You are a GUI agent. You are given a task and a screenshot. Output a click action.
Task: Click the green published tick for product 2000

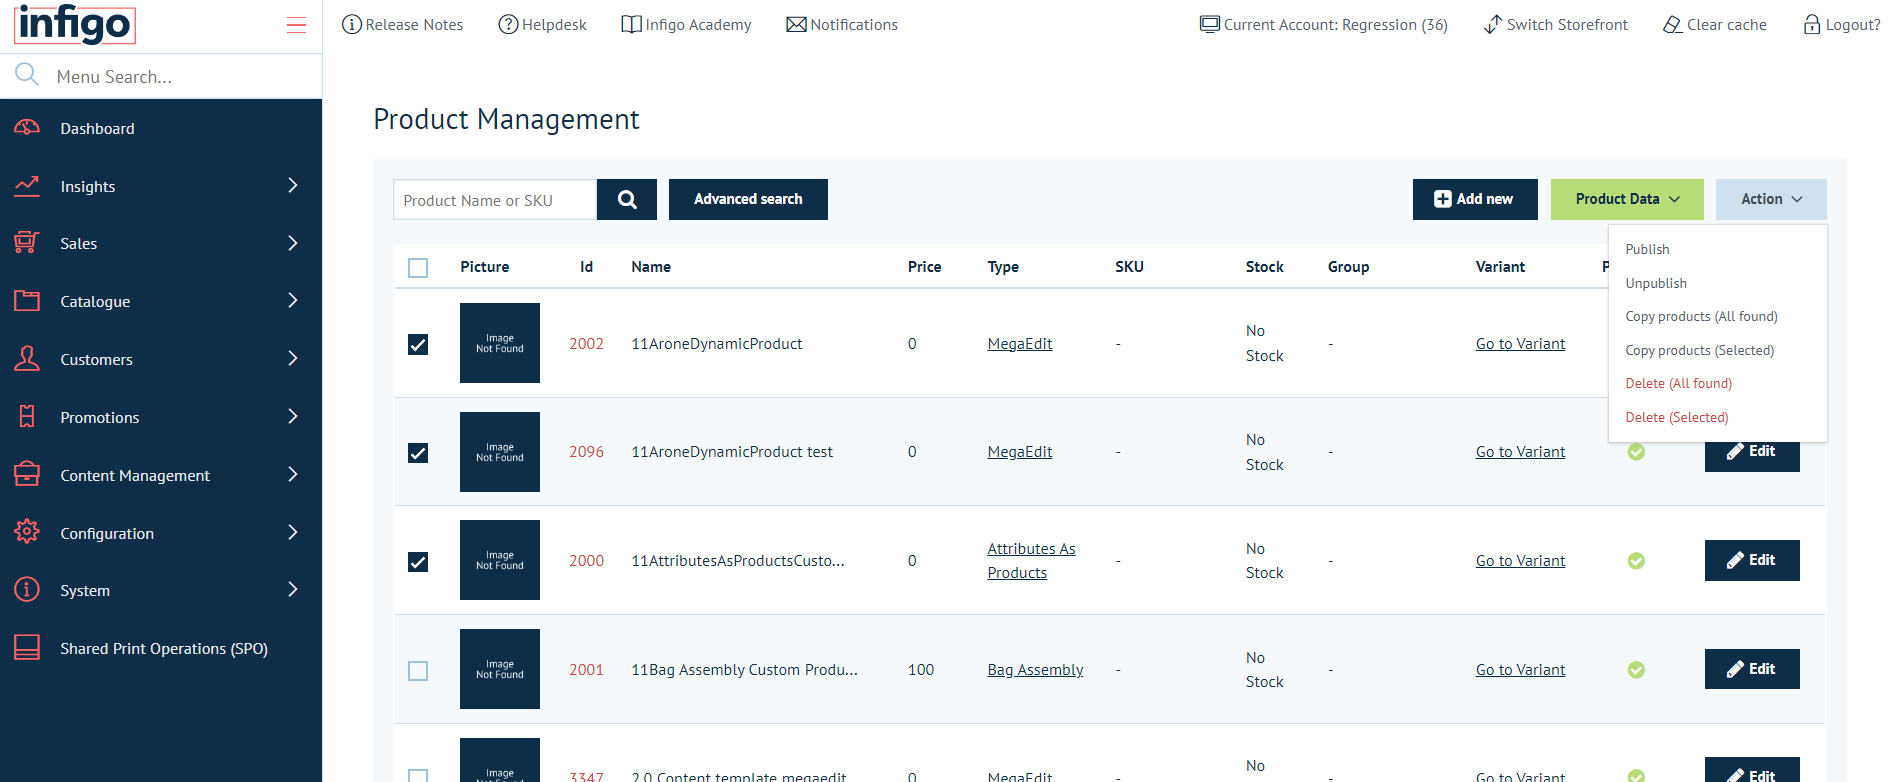pos(1636,561)
